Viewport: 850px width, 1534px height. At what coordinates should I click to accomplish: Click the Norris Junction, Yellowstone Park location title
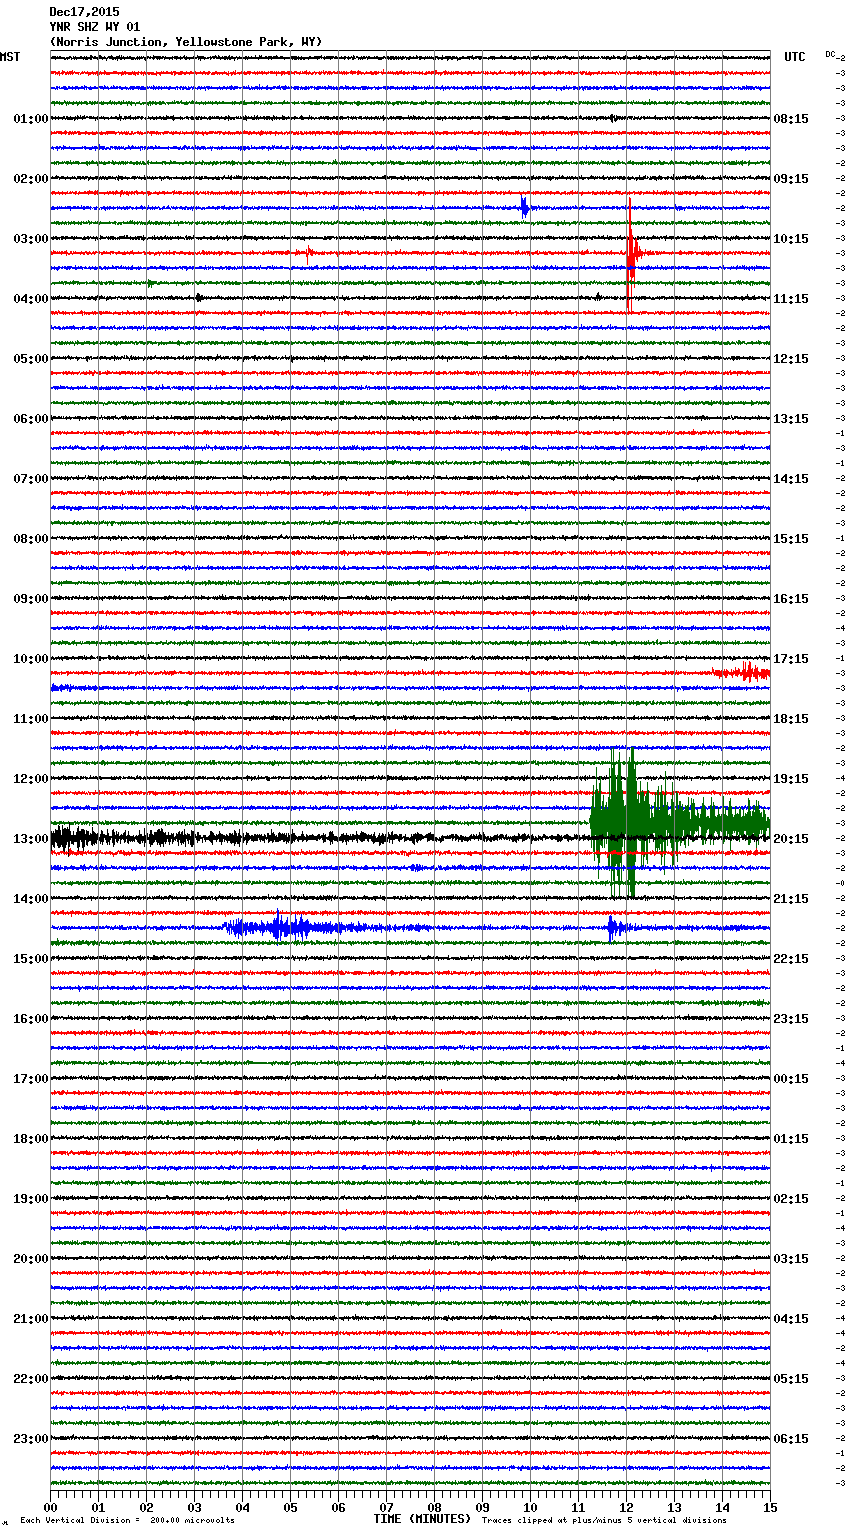pyautogui.click(x=186, y=42)
